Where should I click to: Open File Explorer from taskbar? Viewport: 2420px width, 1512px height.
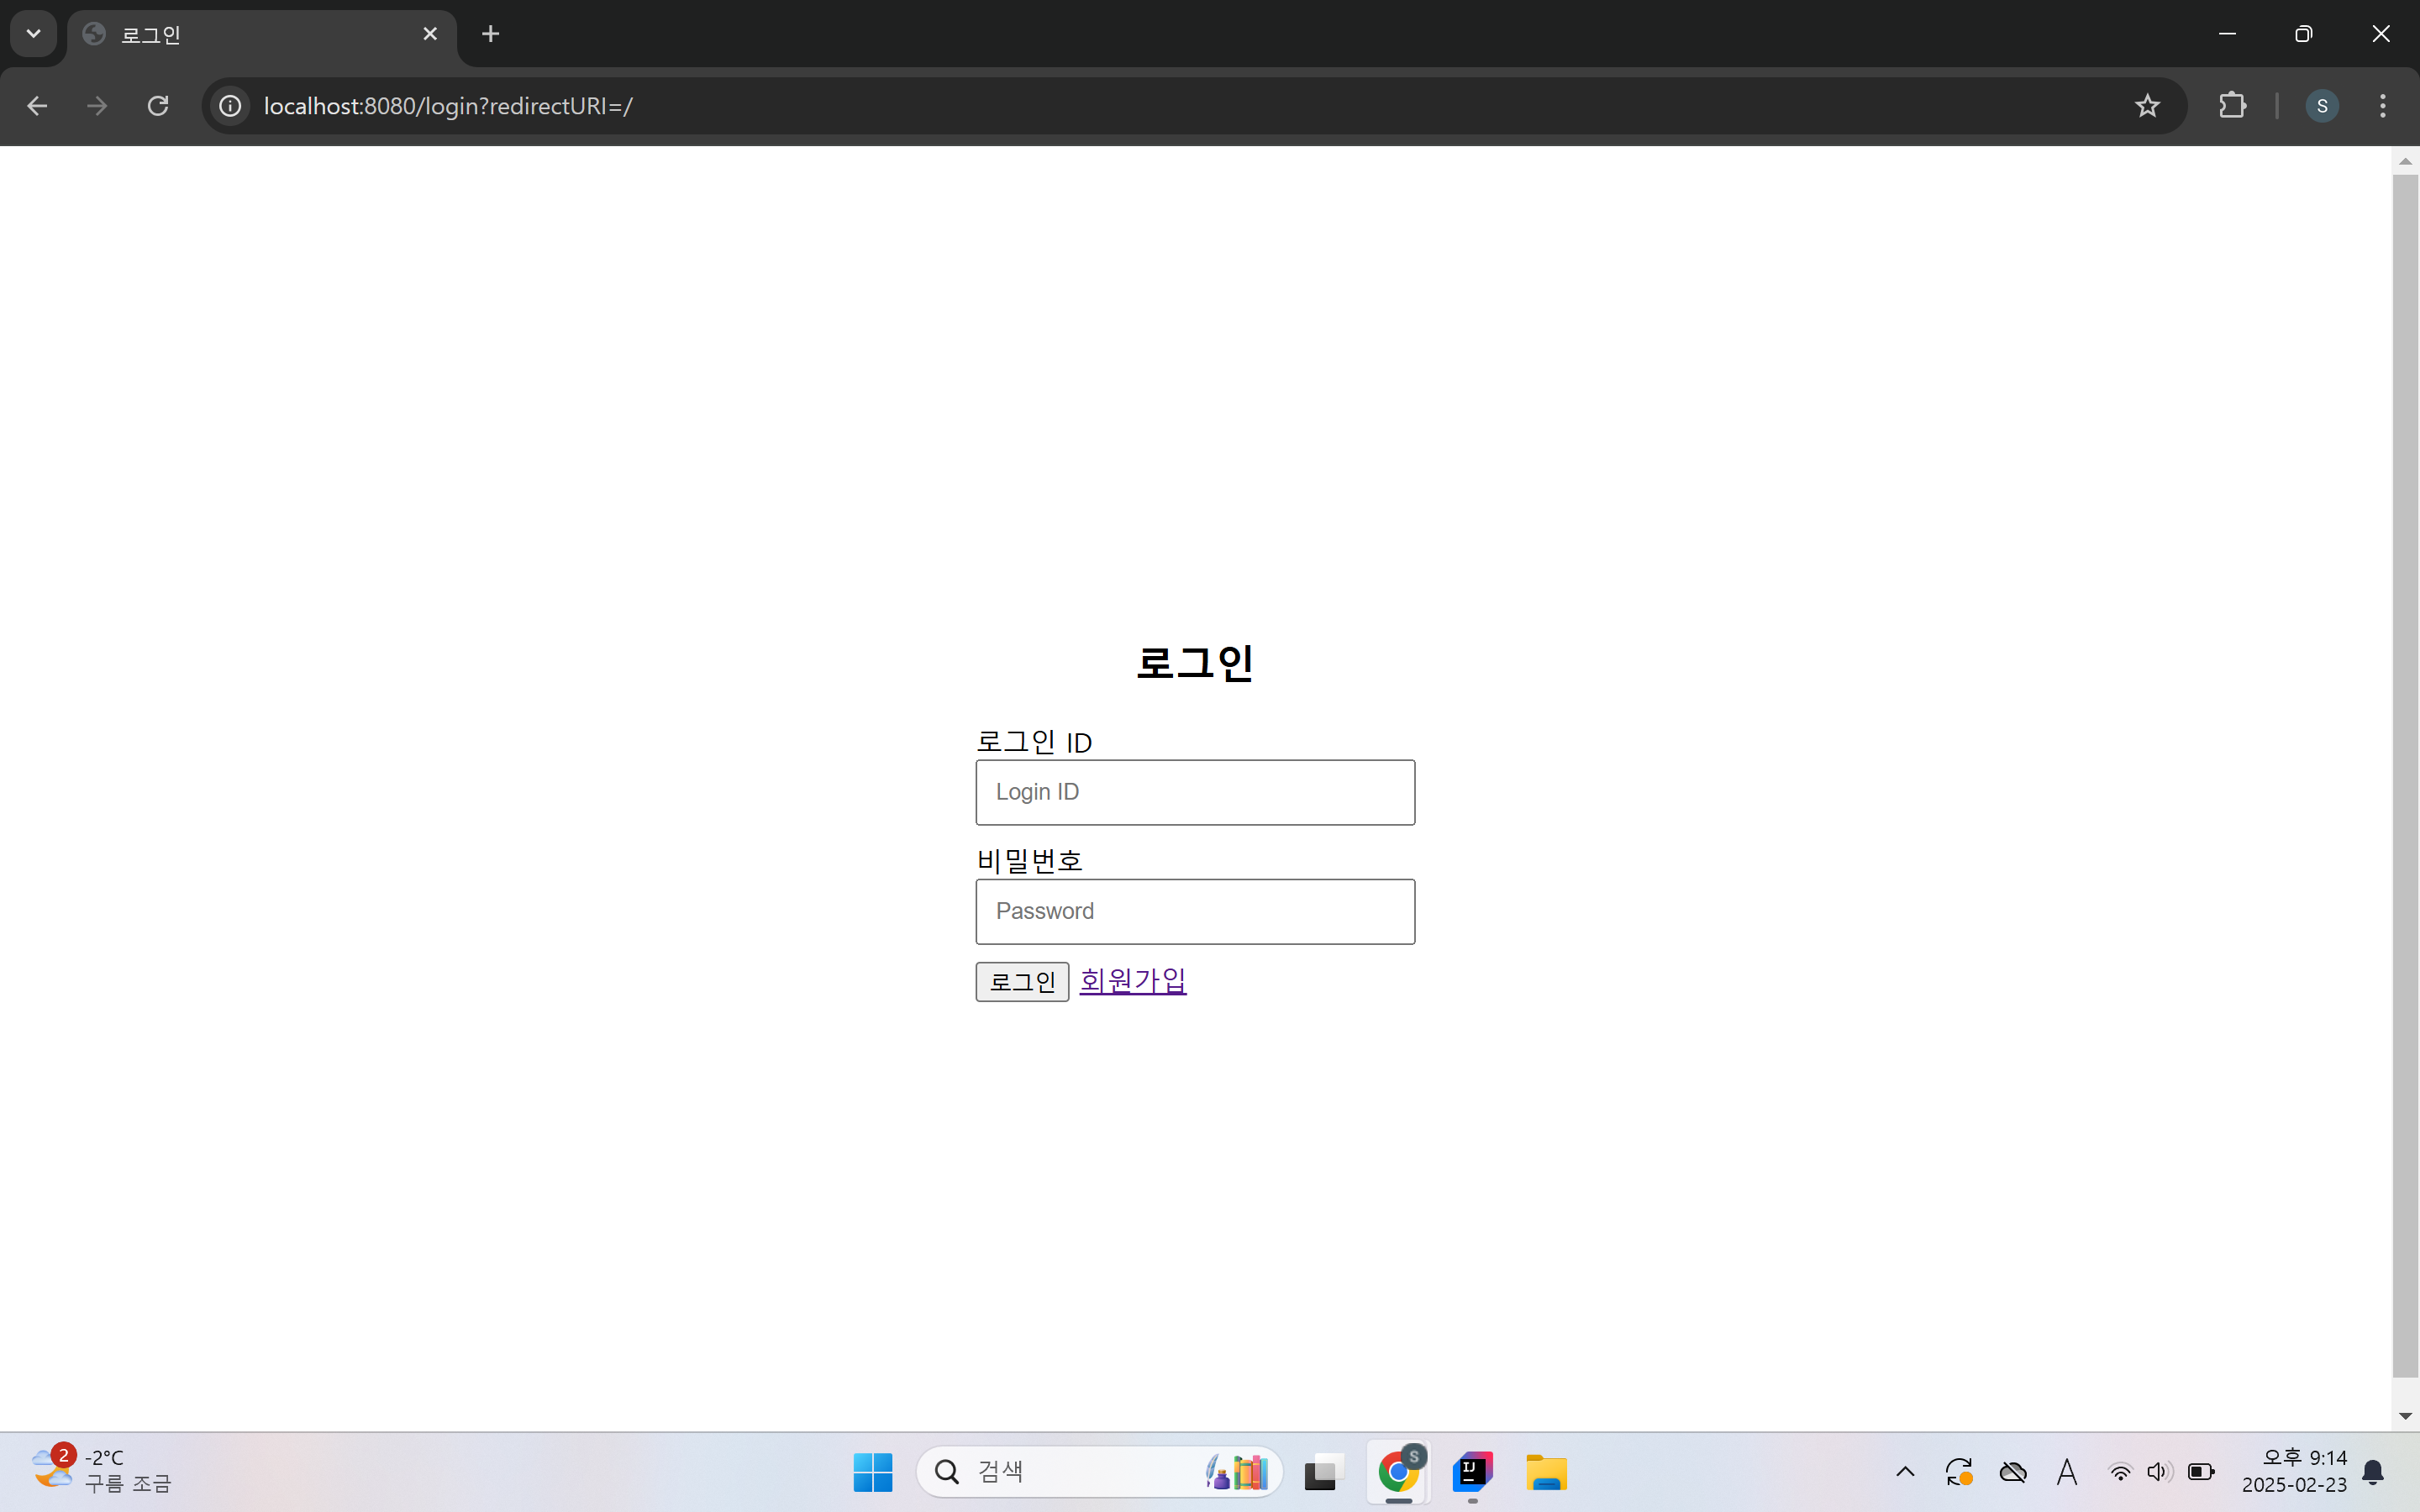1546,1472
